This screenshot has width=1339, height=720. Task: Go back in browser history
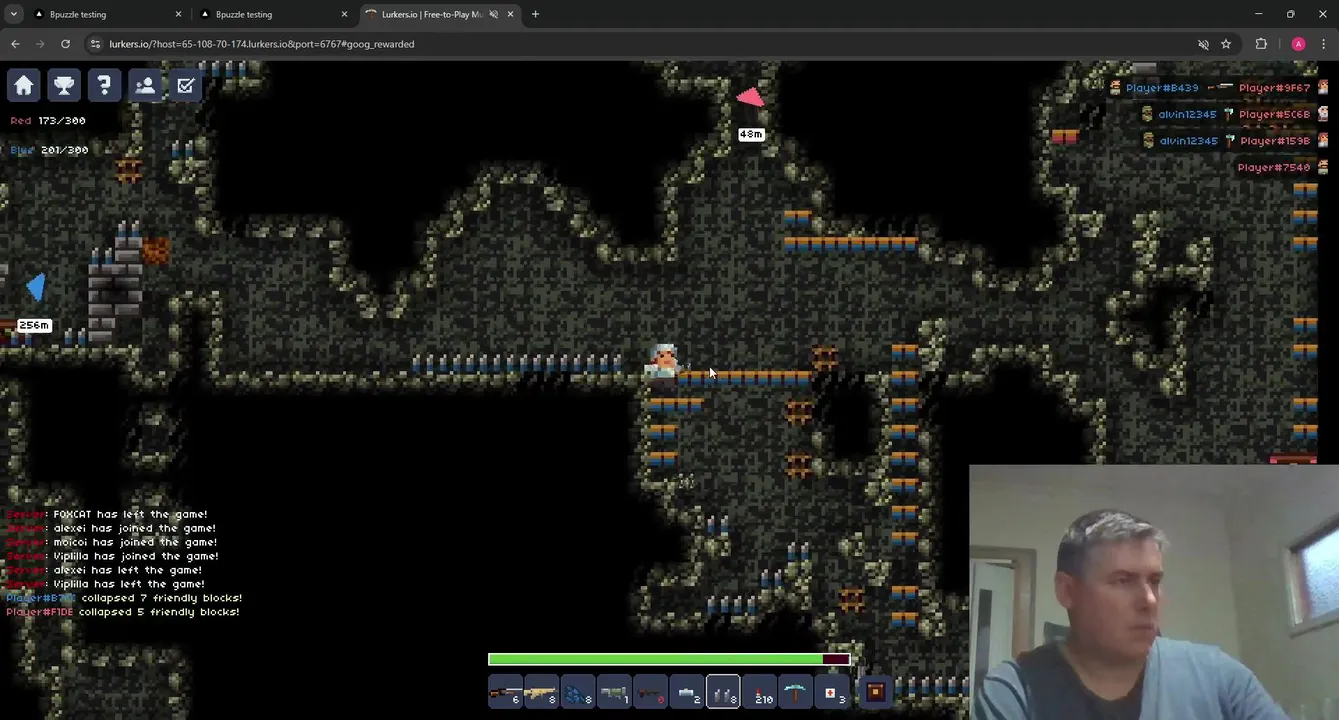point(15,44)
